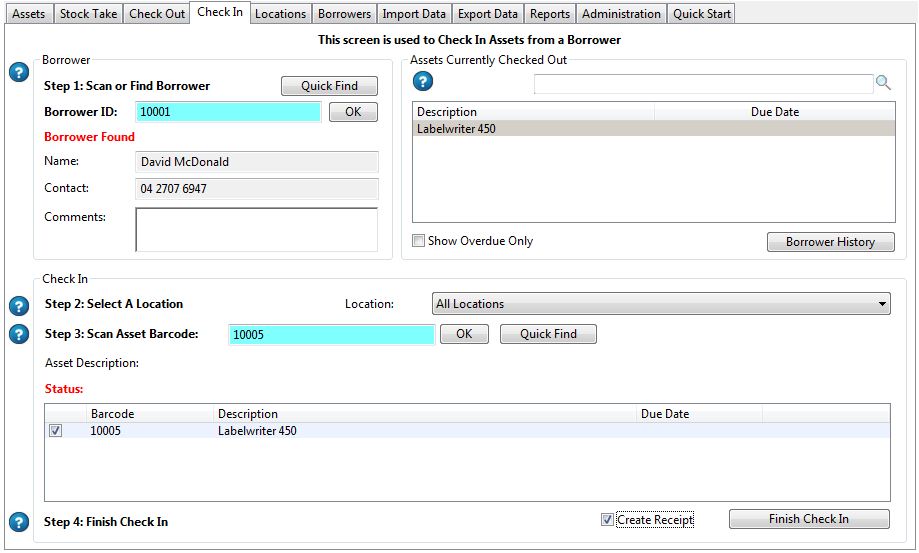The height and width of the screenshot is (553, 919).
Task: Open help icon for Step 4 Finish Check In
Action: (18, 522)
